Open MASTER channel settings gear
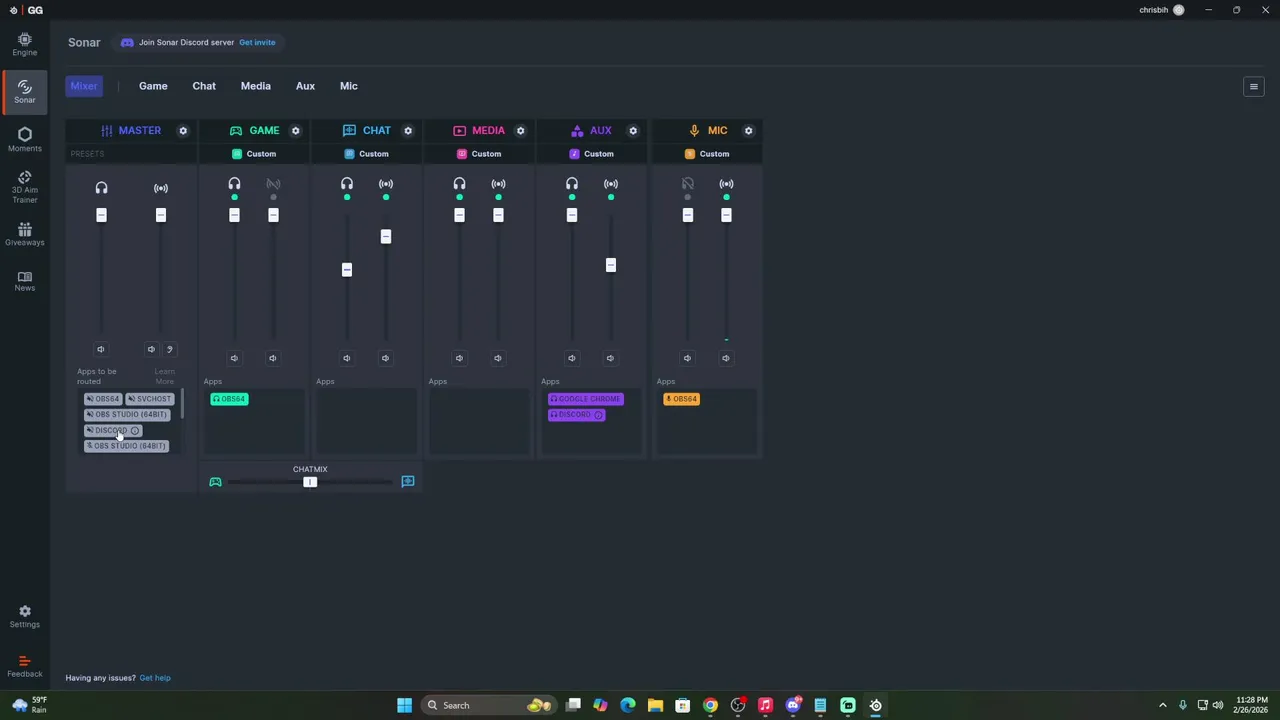Screen dimensions: 1280x720 coord(183,131)
